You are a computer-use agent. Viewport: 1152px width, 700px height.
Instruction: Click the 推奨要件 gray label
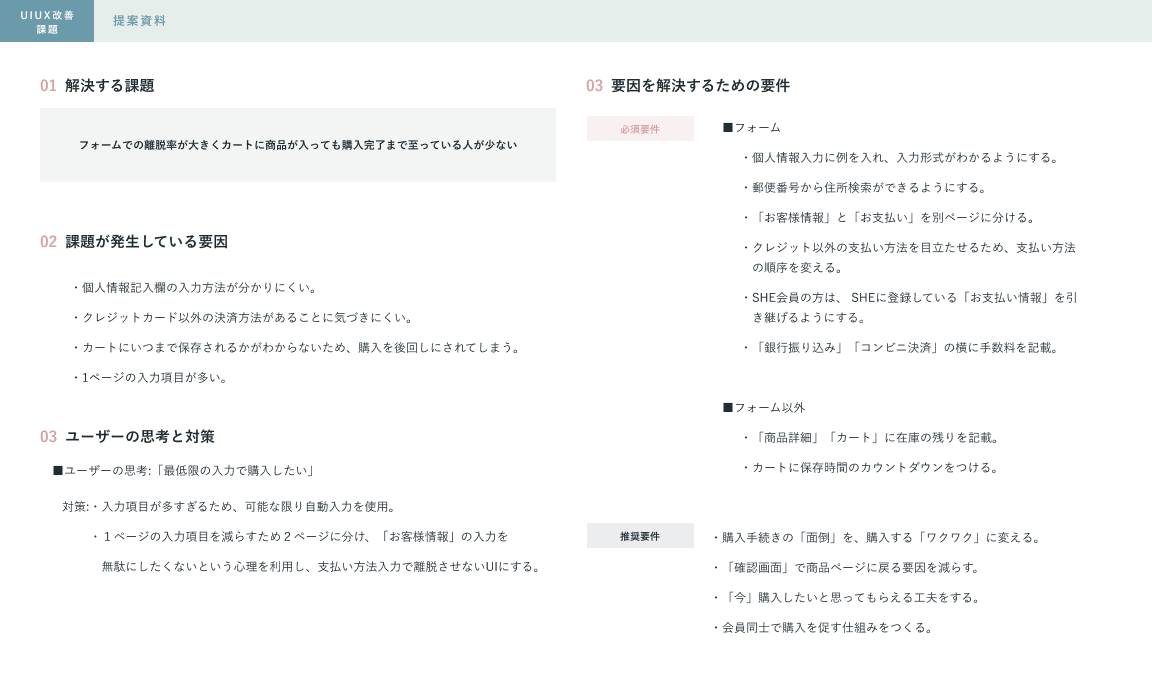click(x=640, y=536)
